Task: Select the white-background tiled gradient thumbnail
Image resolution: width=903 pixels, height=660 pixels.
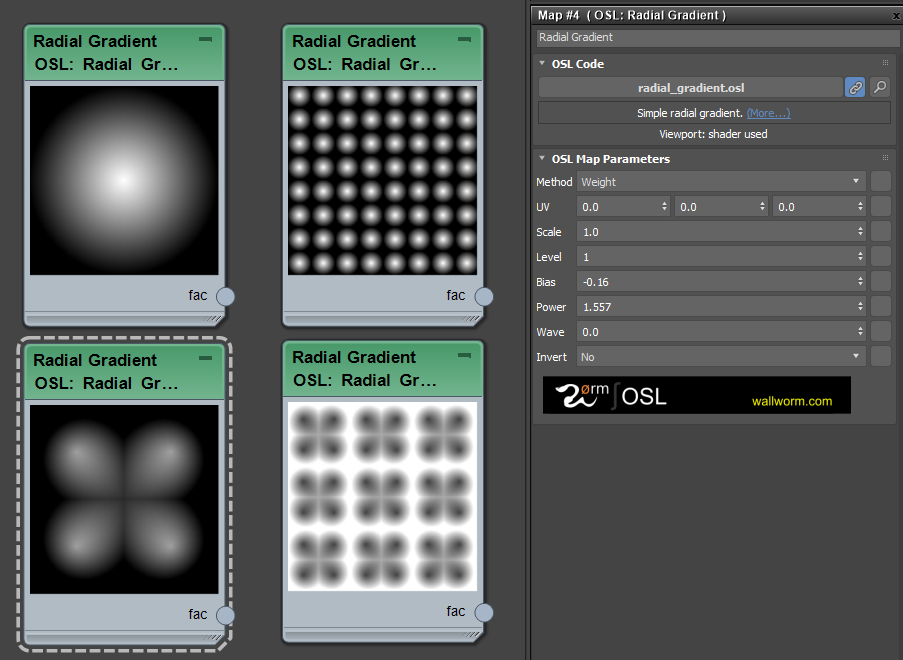Action: pyautogui.click(x=382, y=496)
